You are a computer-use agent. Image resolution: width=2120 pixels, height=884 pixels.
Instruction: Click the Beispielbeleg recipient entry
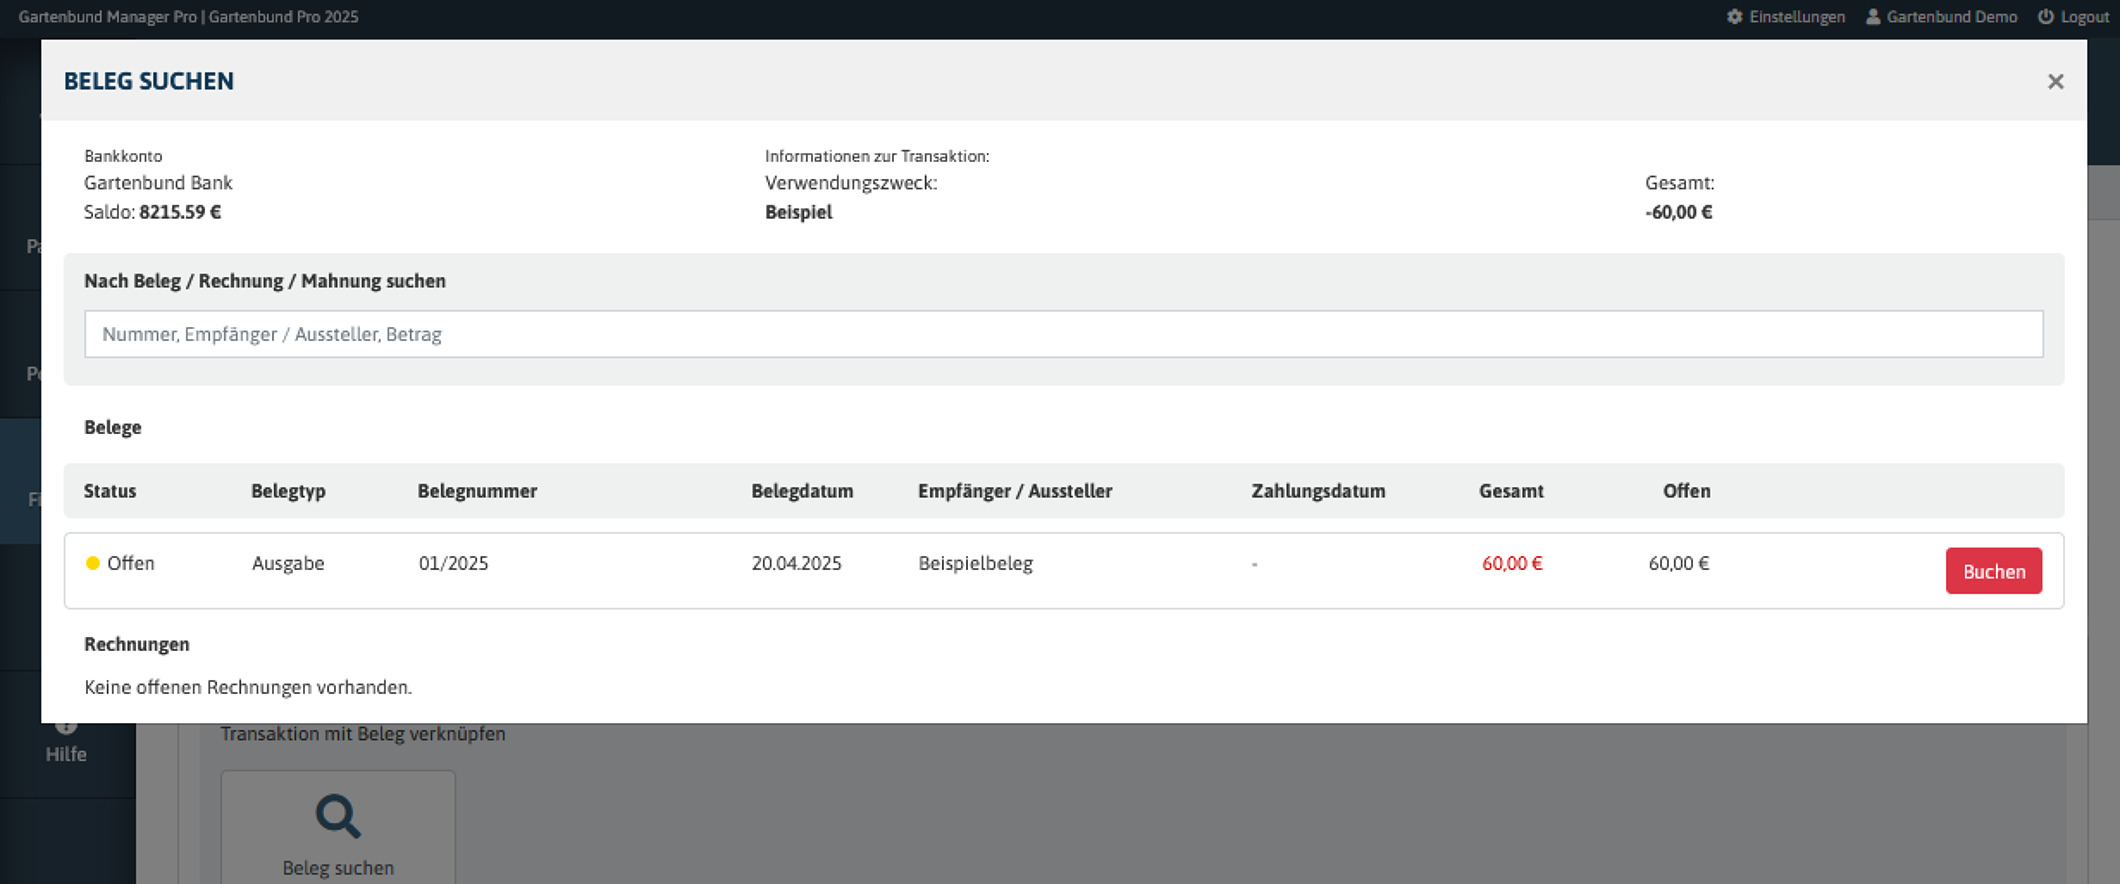coord(975,563)
